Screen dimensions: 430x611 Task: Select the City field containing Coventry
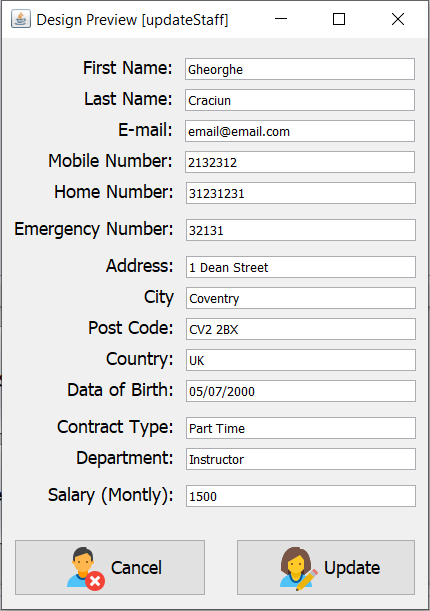point(301,298)
